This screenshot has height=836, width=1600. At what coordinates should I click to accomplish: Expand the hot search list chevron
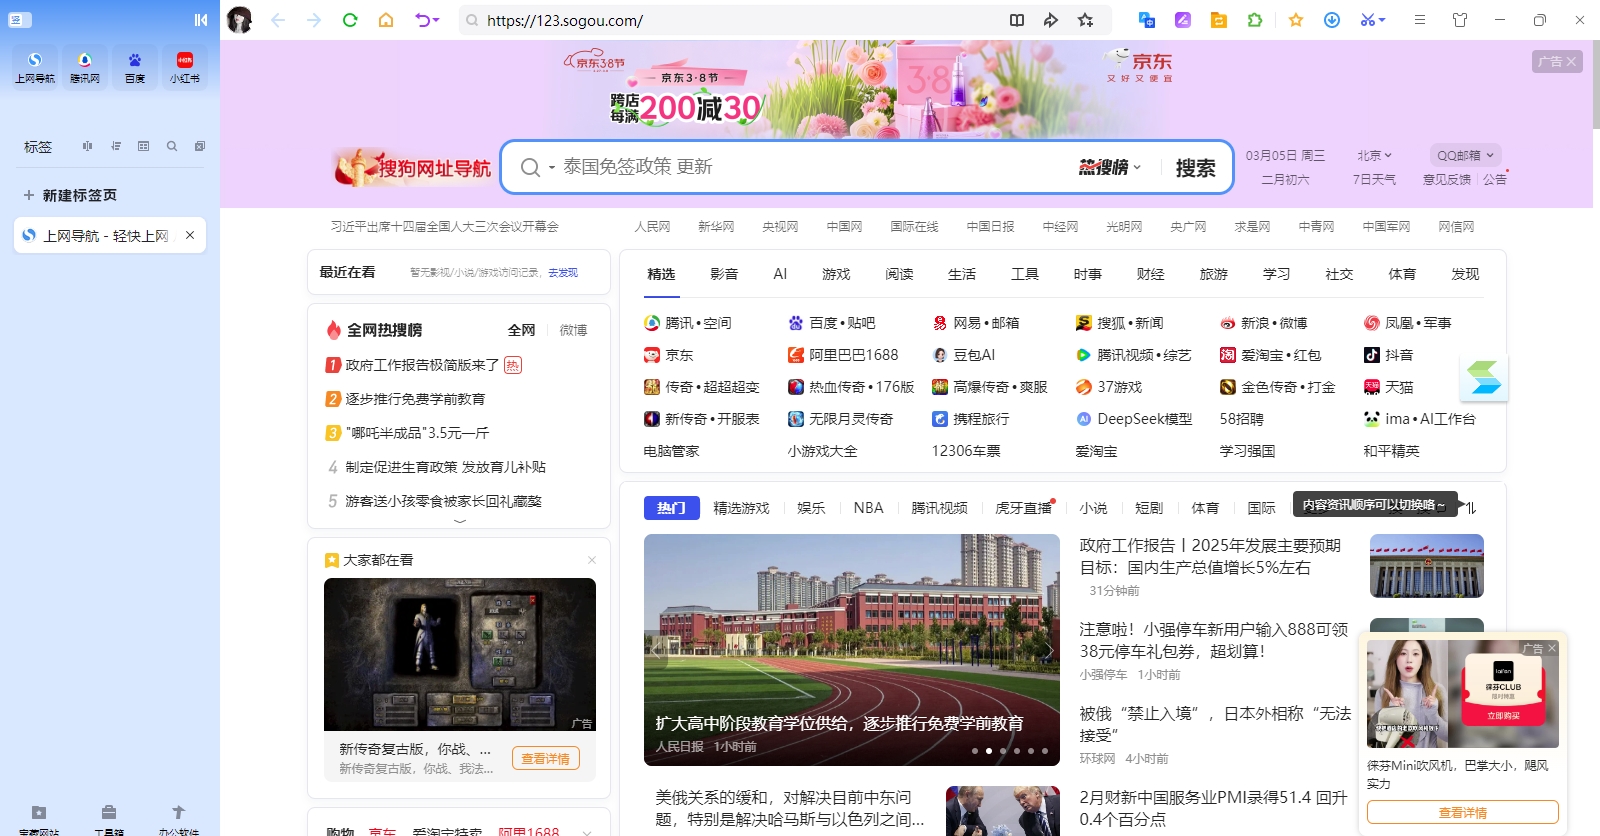[x=460, y=521]
